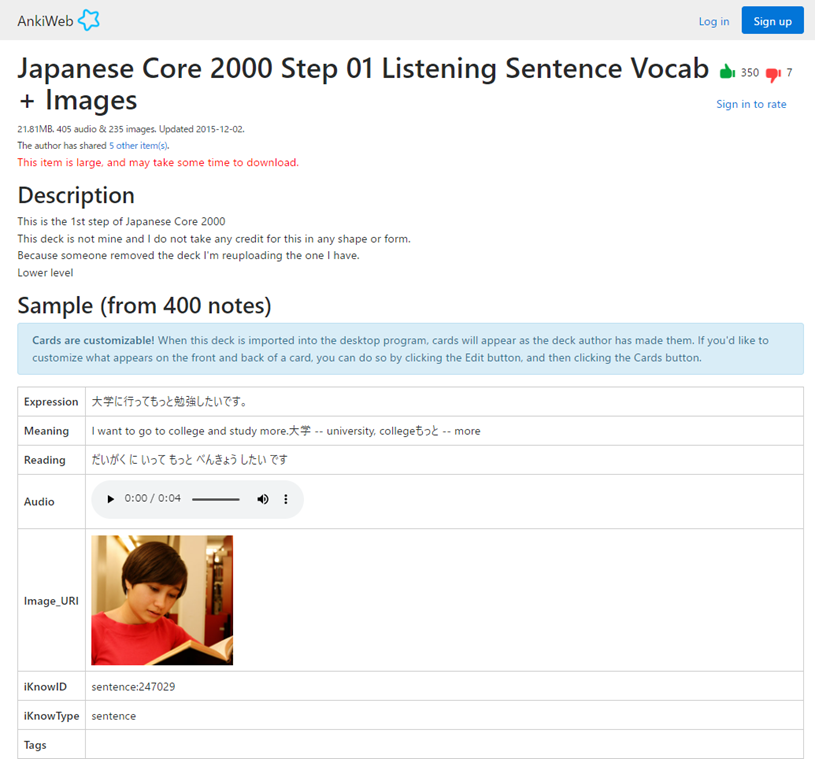Click the Audio field label
Viewport: 815px width, 759px height.
click(39, 502)
